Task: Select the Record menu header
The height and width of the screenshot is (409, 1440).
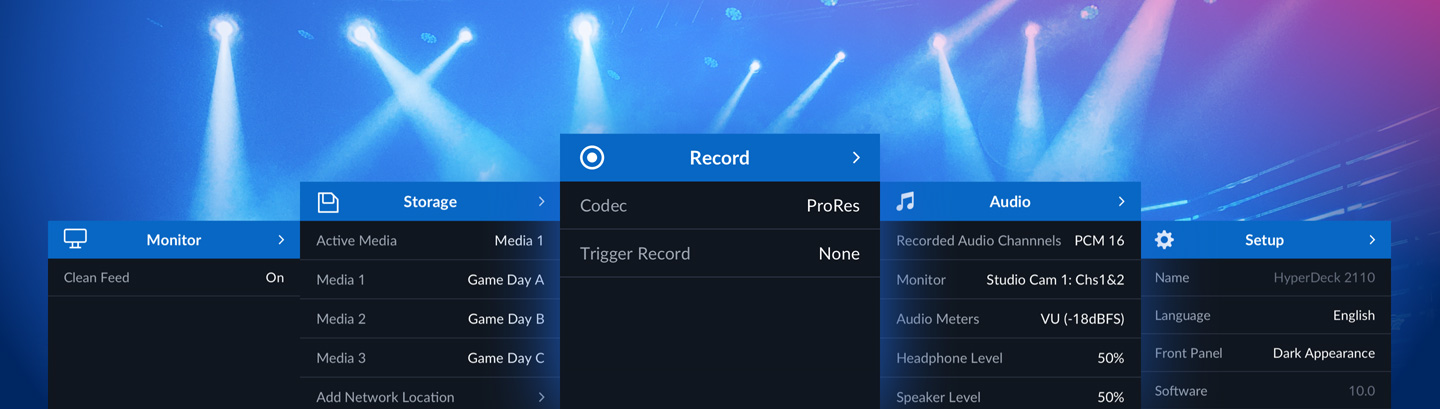Action: tap(720, 158)
